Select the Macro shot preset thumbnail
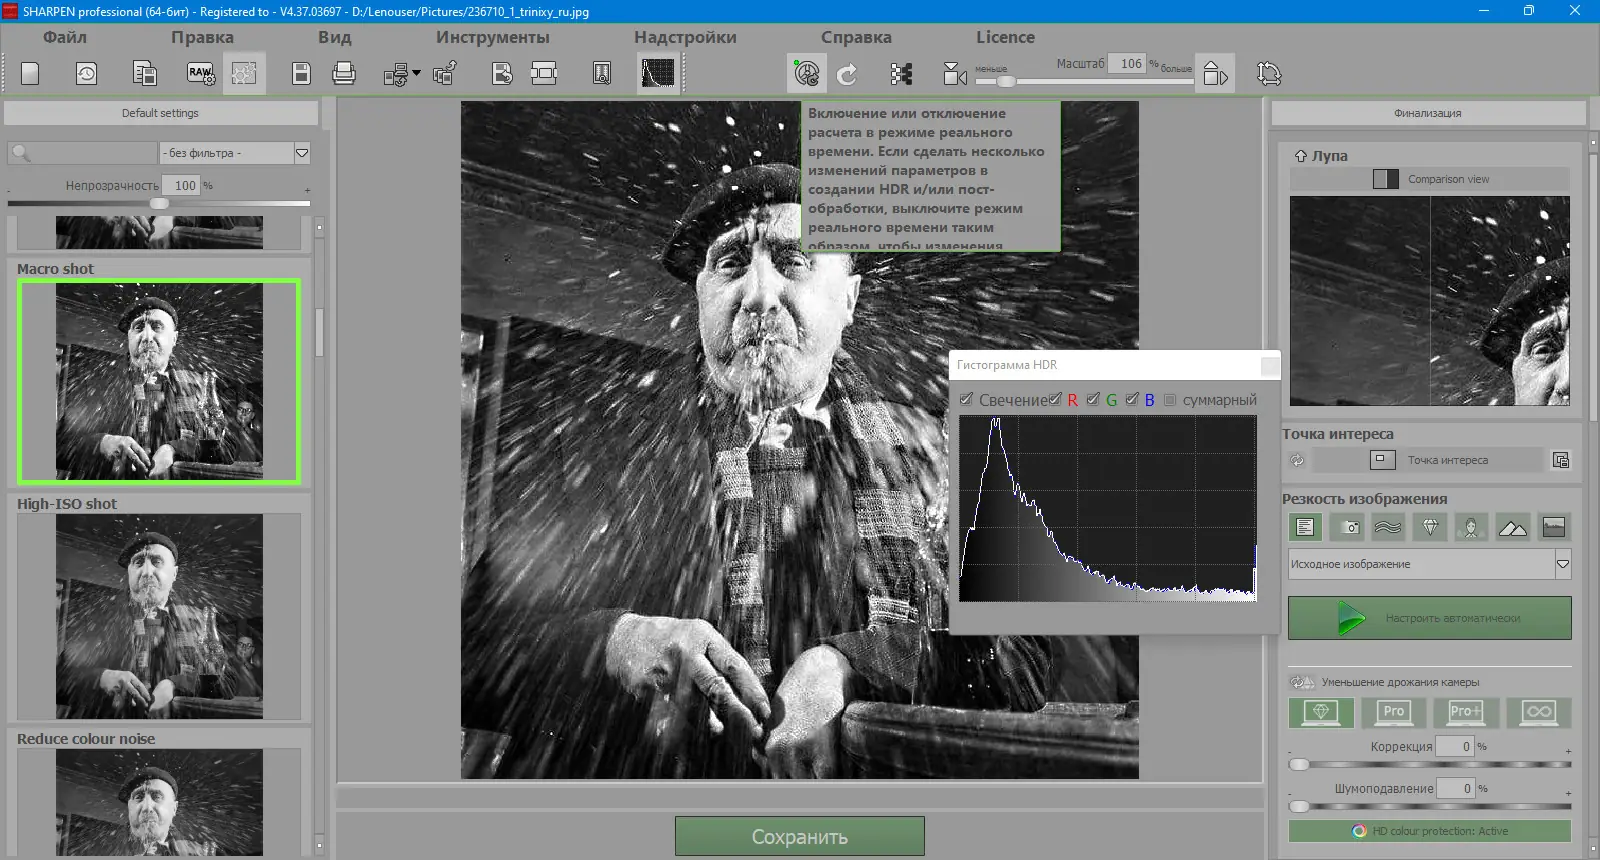This screenshot has width=1600, height=860. click(x=159, y=381)
